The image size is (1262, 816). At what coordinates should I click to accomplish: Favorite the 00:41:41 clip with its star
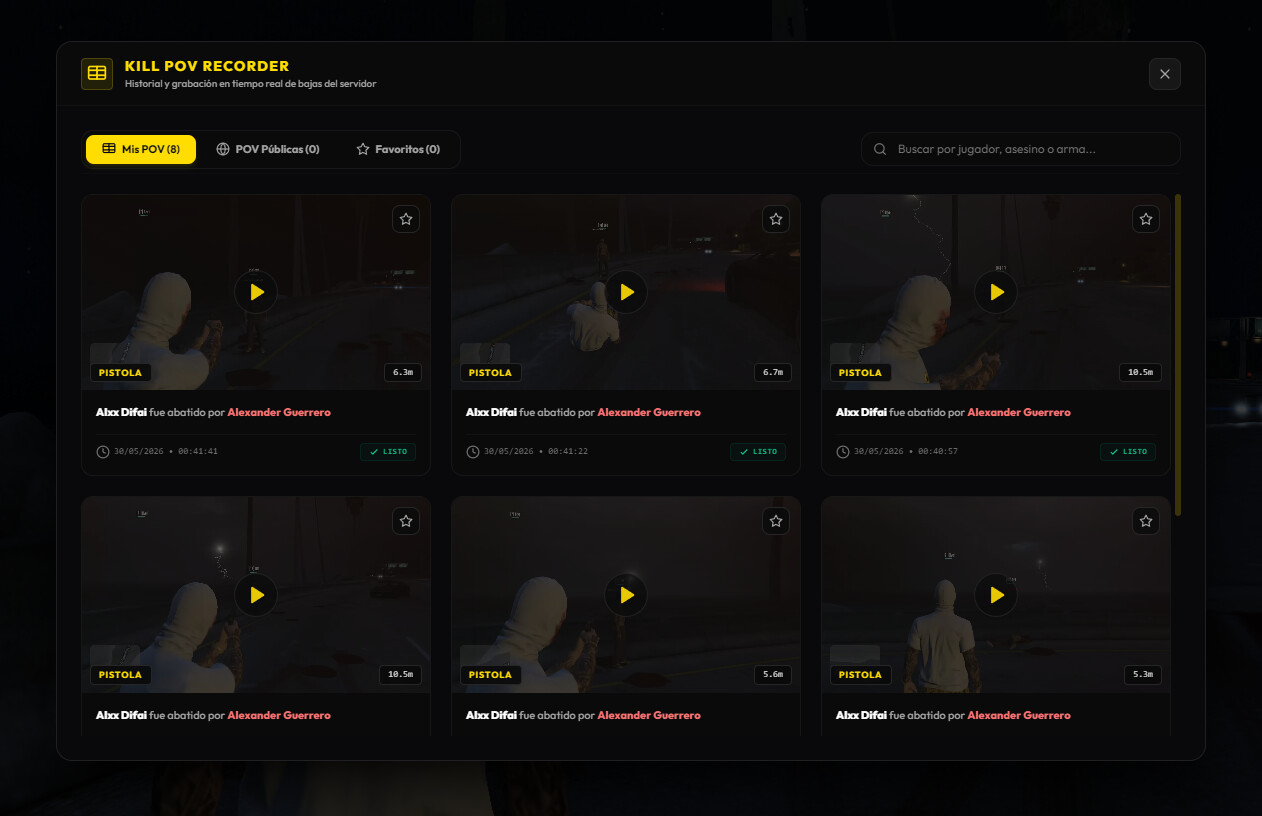click(406, 219)
